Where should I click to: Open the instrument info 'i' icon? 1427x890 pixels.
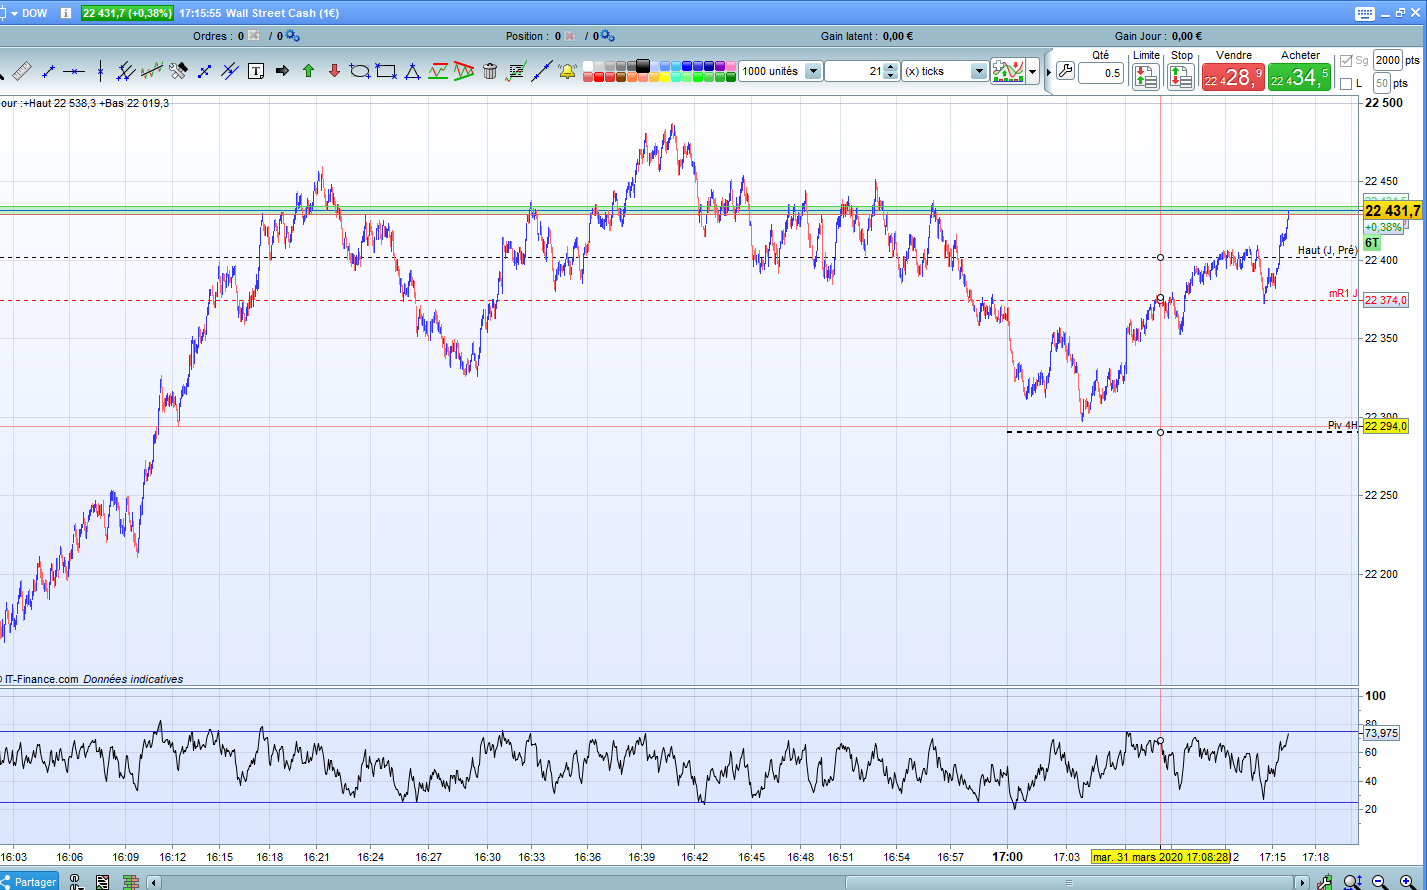(65, 13)
